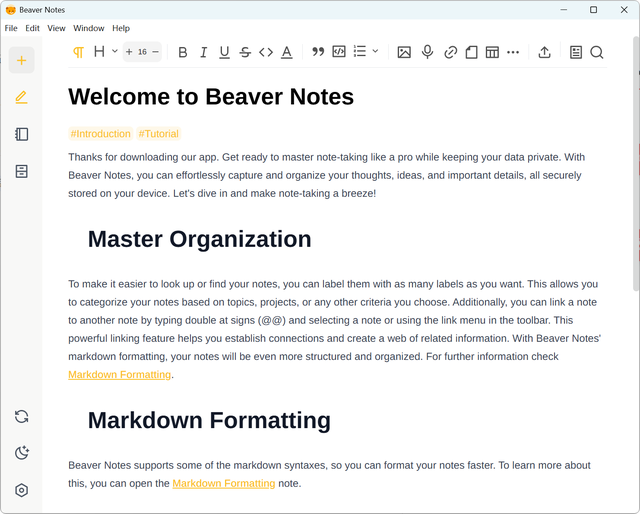Viewport: 640px width, 514px height.
Task: Toggle dark mode moon icon
Action: click(22, 453)
